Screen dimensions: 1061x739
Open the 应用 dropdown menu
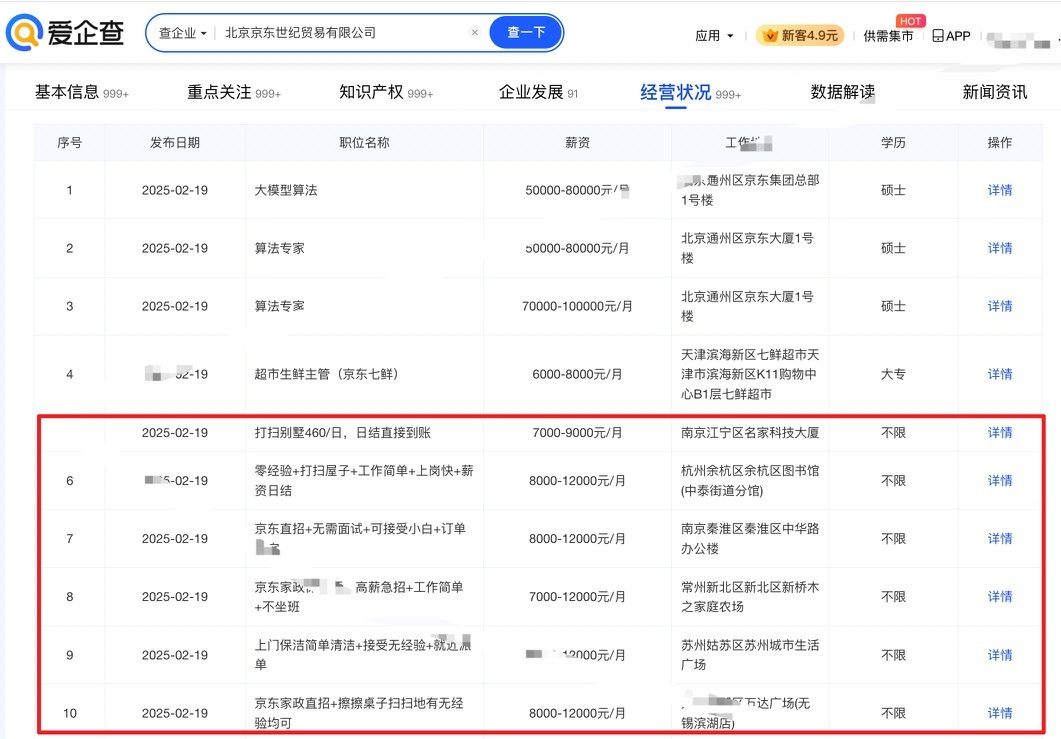click(x=714, y=36)
